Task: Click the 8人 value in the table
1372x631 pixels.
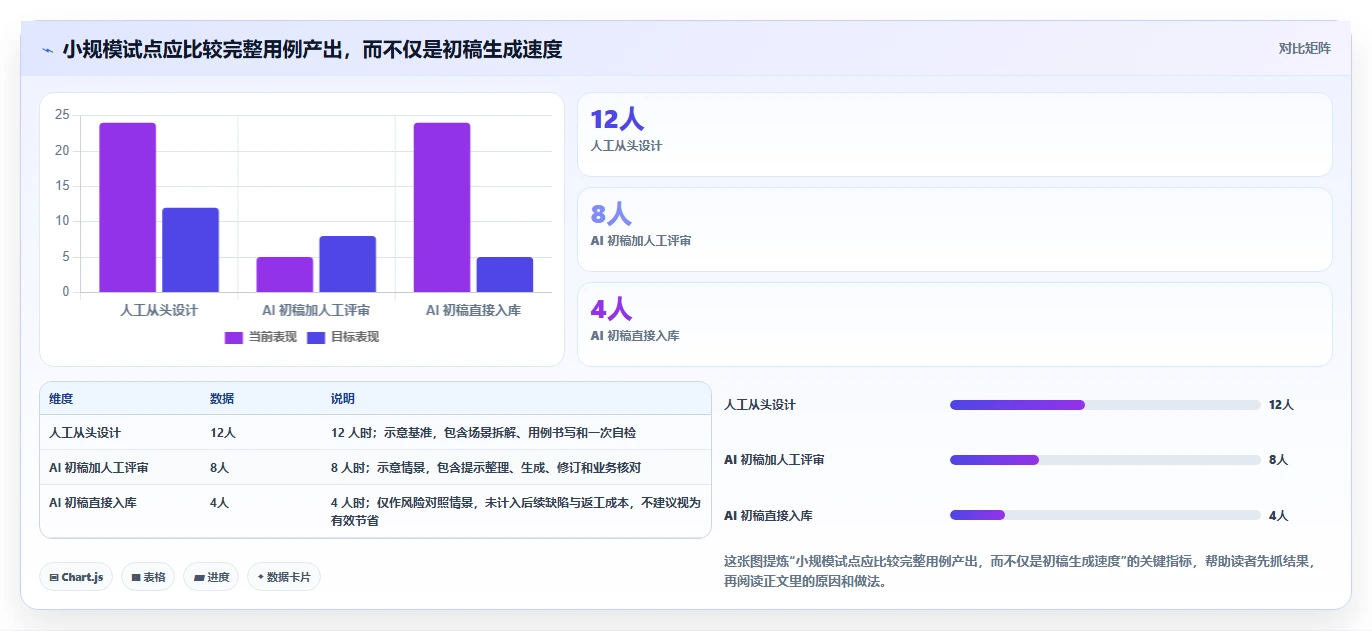Action: point(220,468)
